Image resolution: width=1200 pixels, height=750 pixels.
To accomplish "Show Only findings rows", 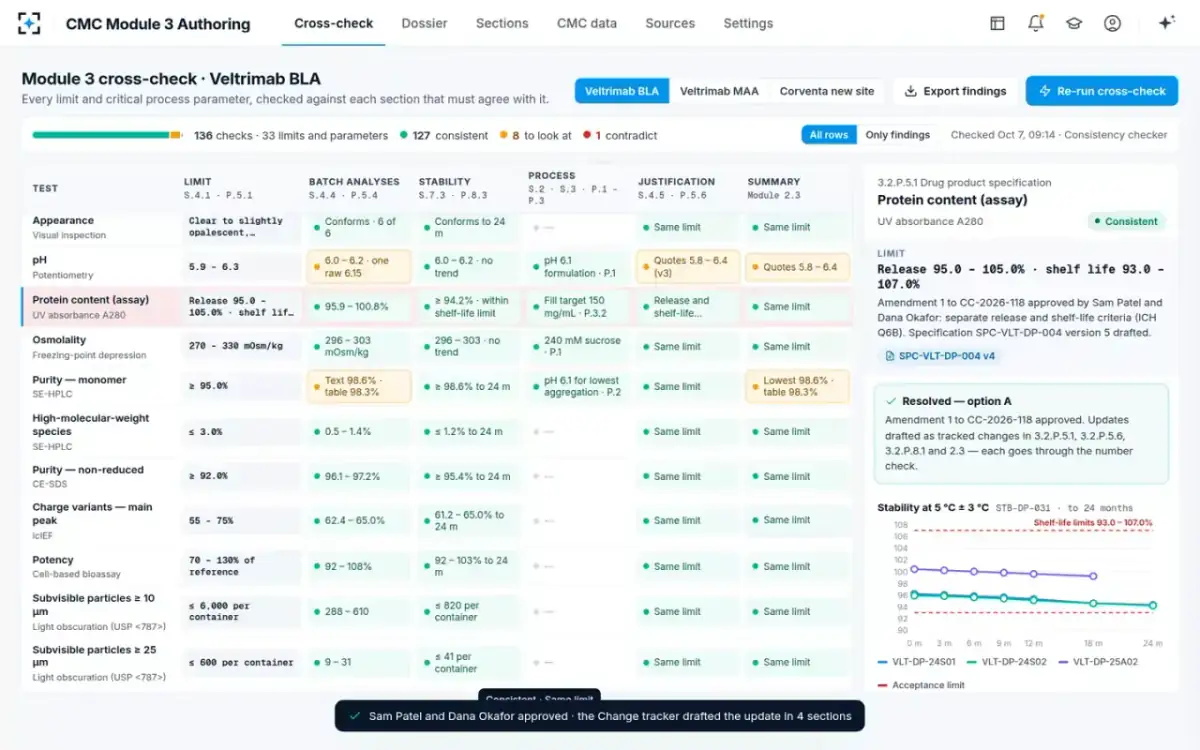I will click(x=898, y=135).
